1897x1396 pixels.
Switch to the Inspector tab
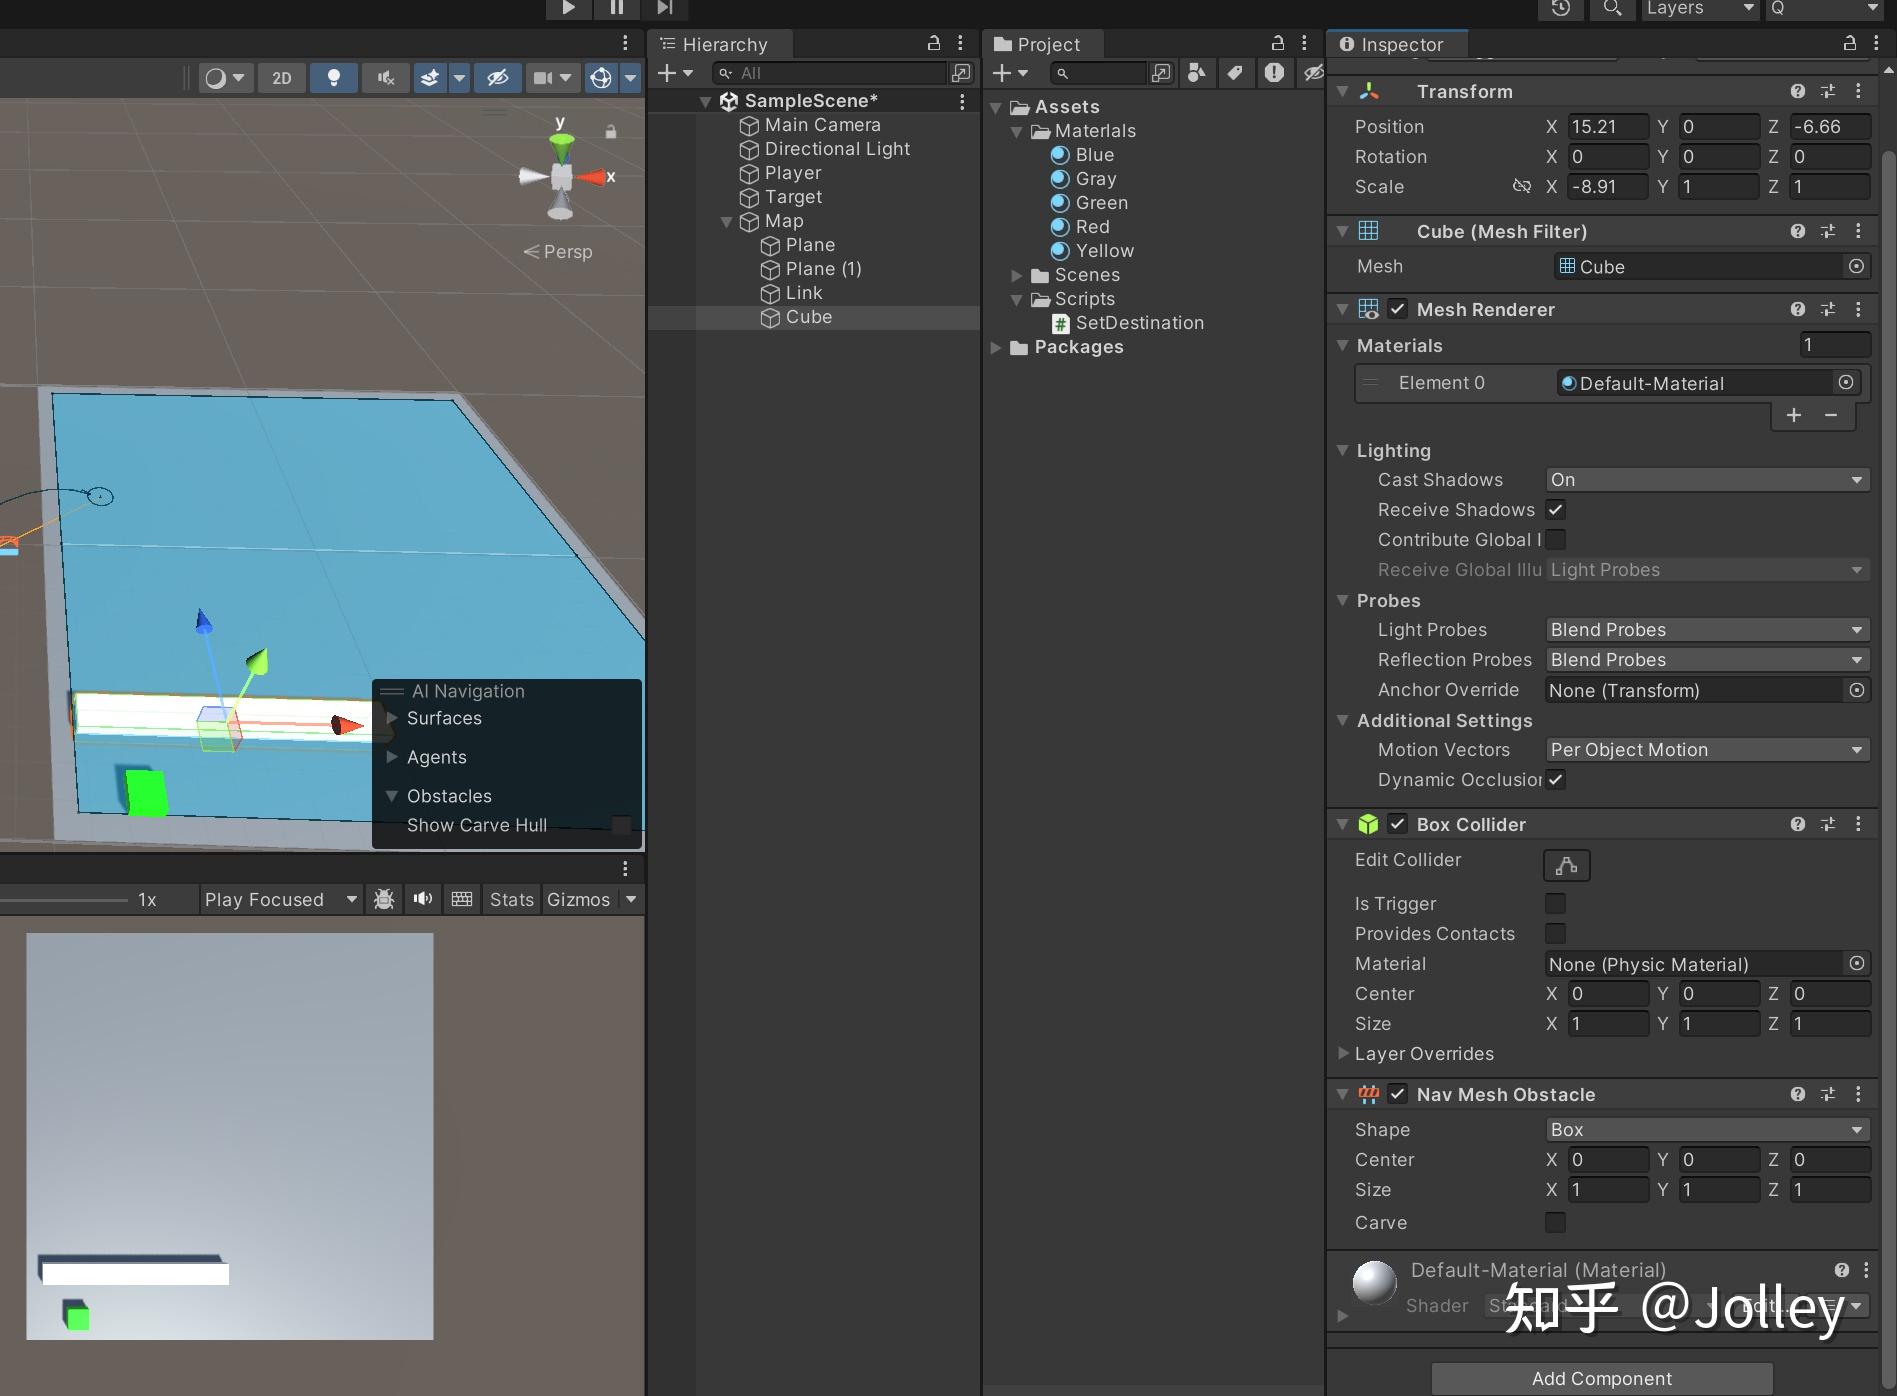coord(1396,44)
